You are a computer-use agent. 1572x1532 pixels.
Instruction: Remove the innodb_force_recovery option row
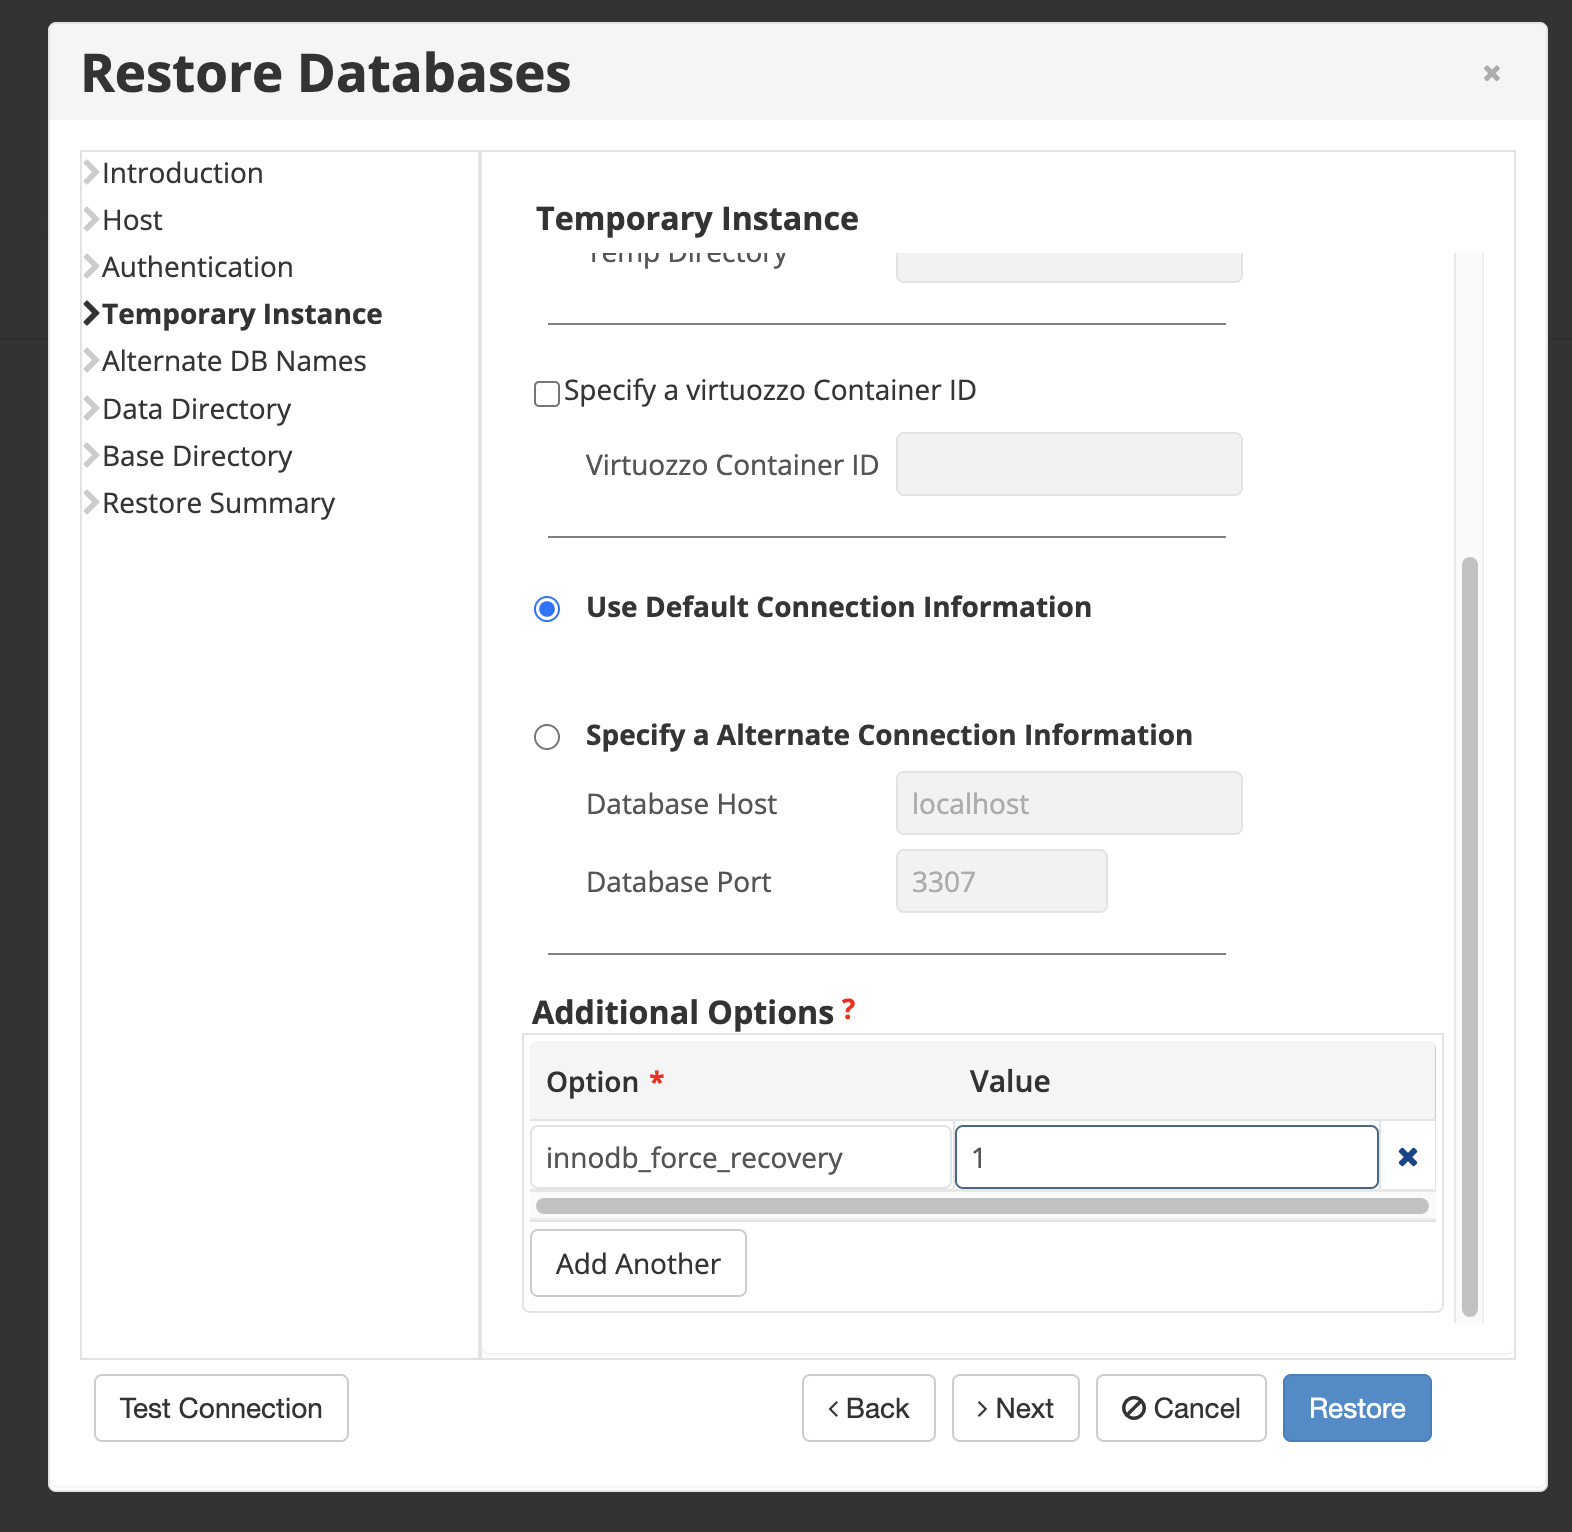point(1407,1157)
